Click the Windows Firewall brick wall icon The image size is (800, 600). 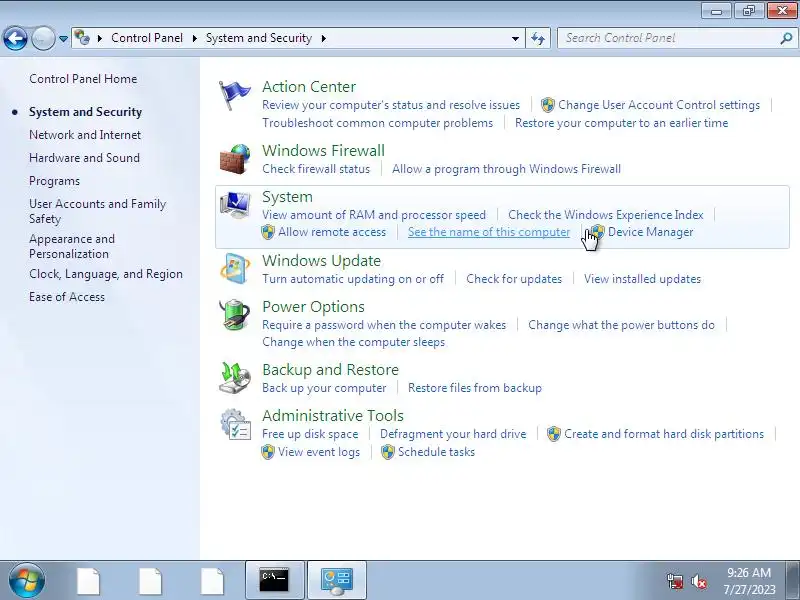[x=235, y=159]
